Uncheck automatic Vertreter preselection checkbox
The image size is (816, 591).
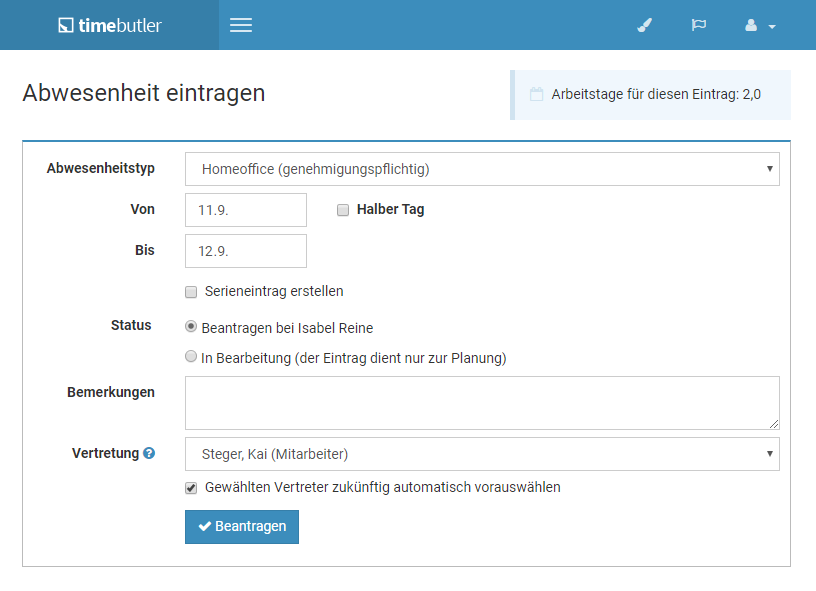(191, 488)
